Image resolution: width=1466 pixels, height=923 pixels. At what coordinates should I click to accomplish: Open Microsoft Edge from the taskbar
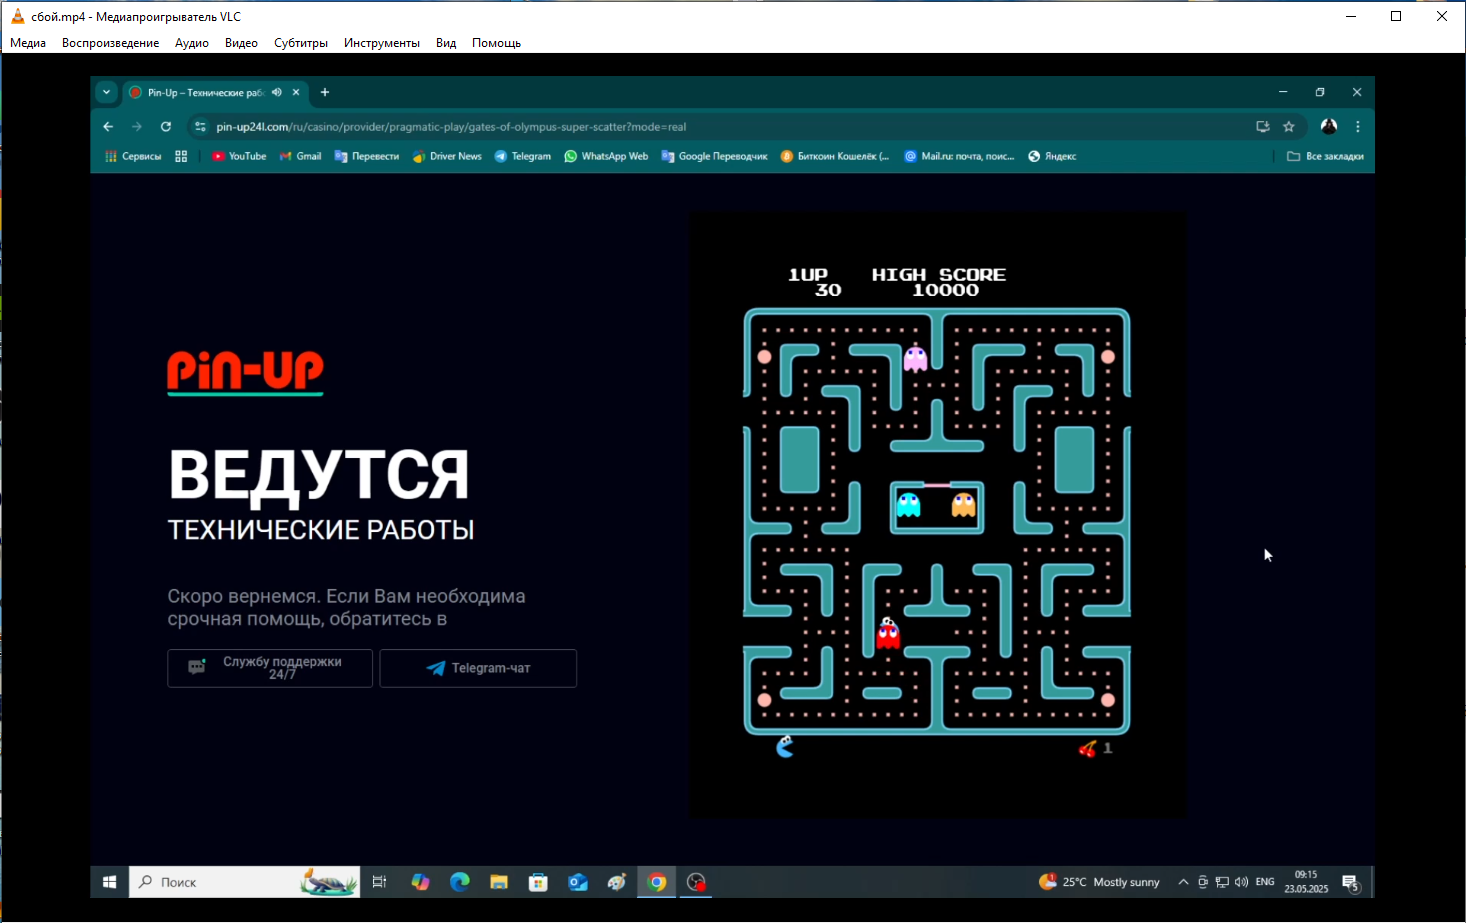460,882
